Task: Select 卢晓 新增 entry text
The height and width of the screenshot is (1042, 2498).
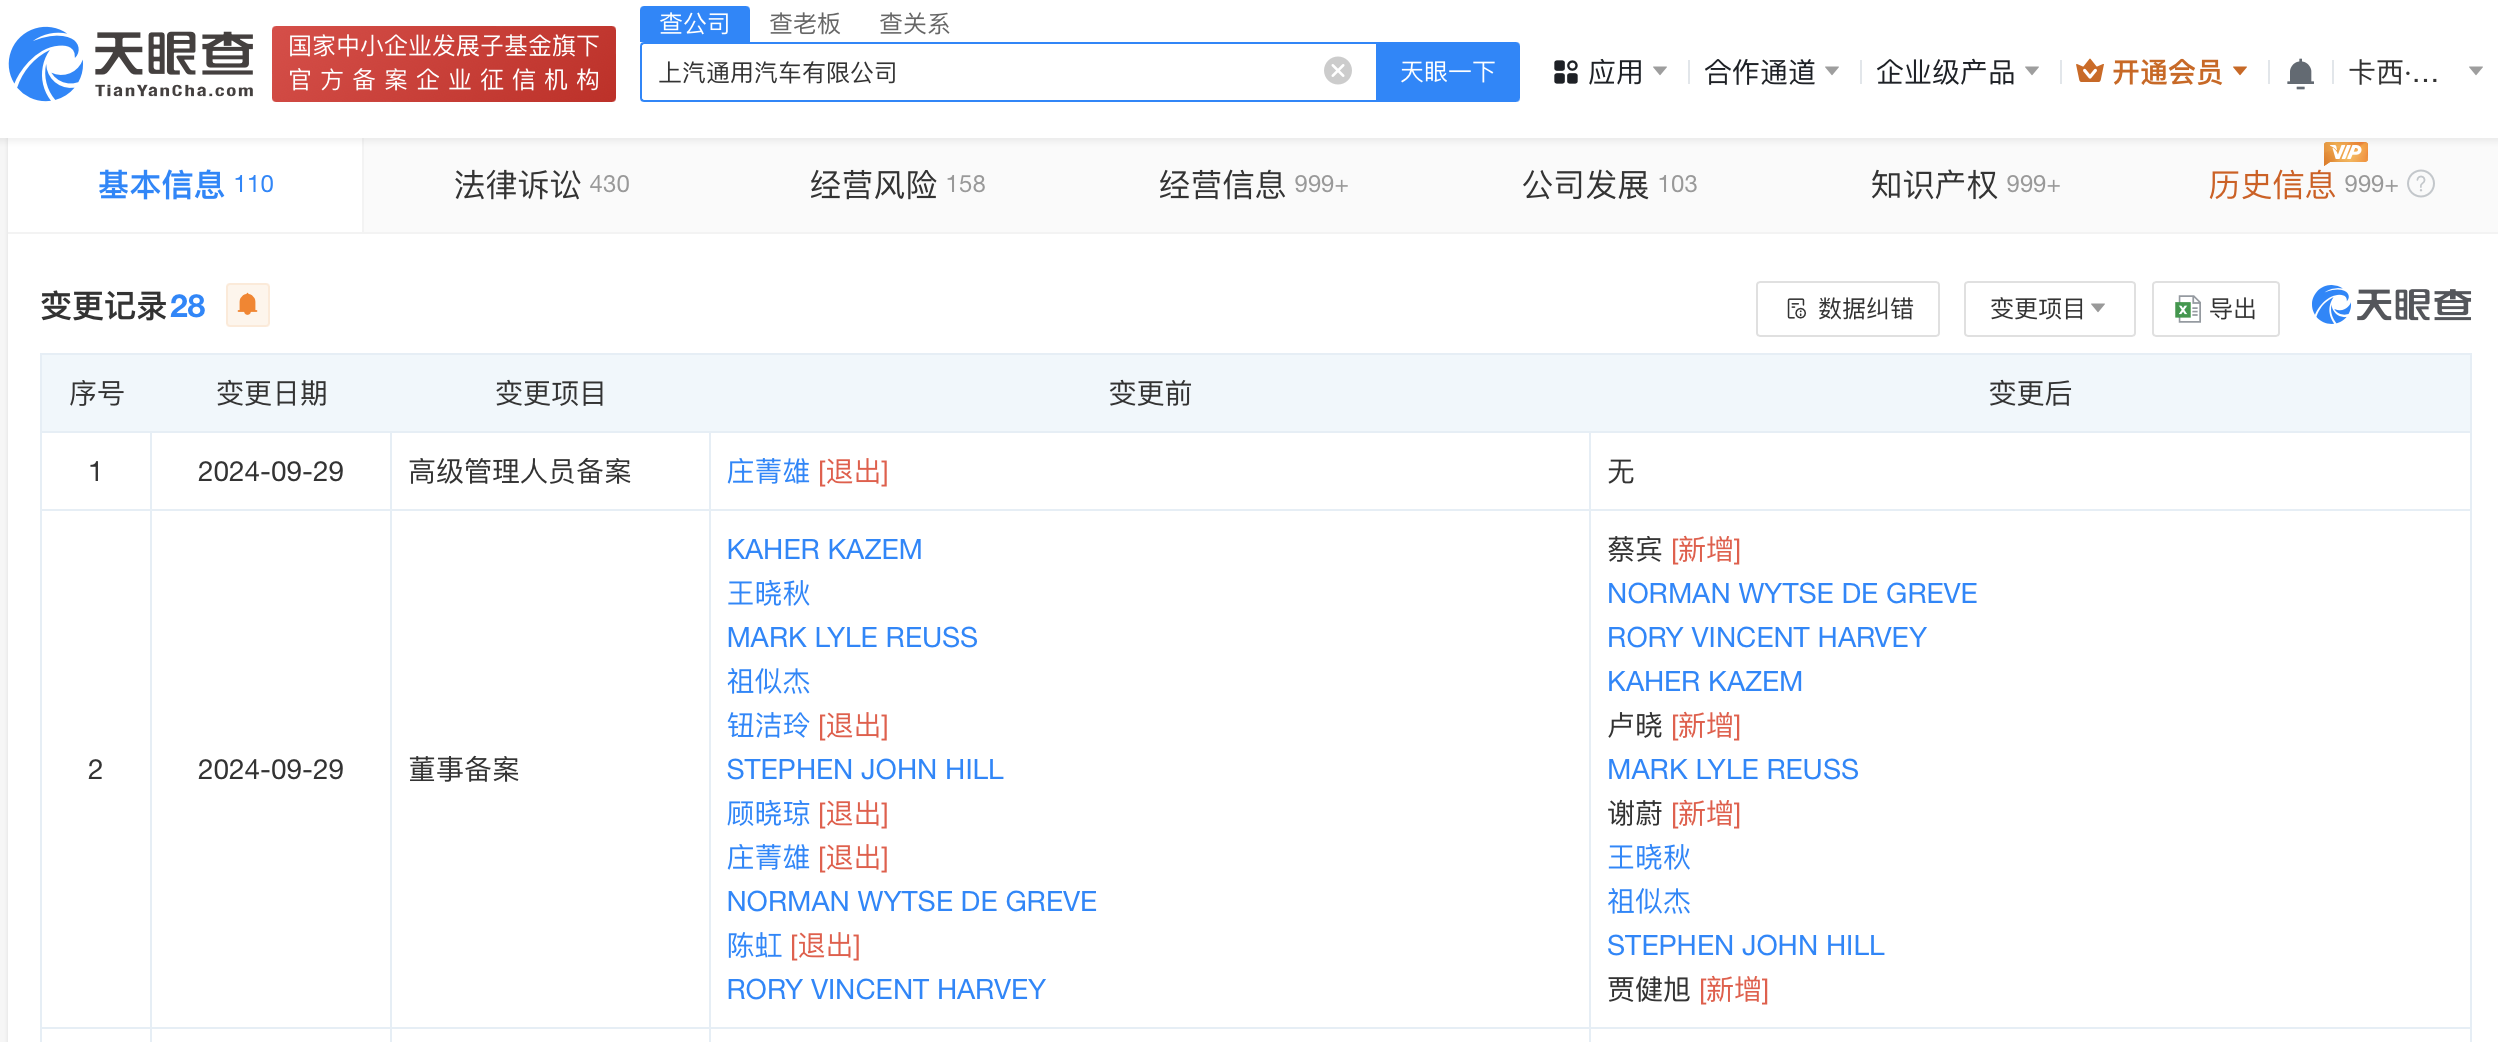Action: tap(1674, 725)
